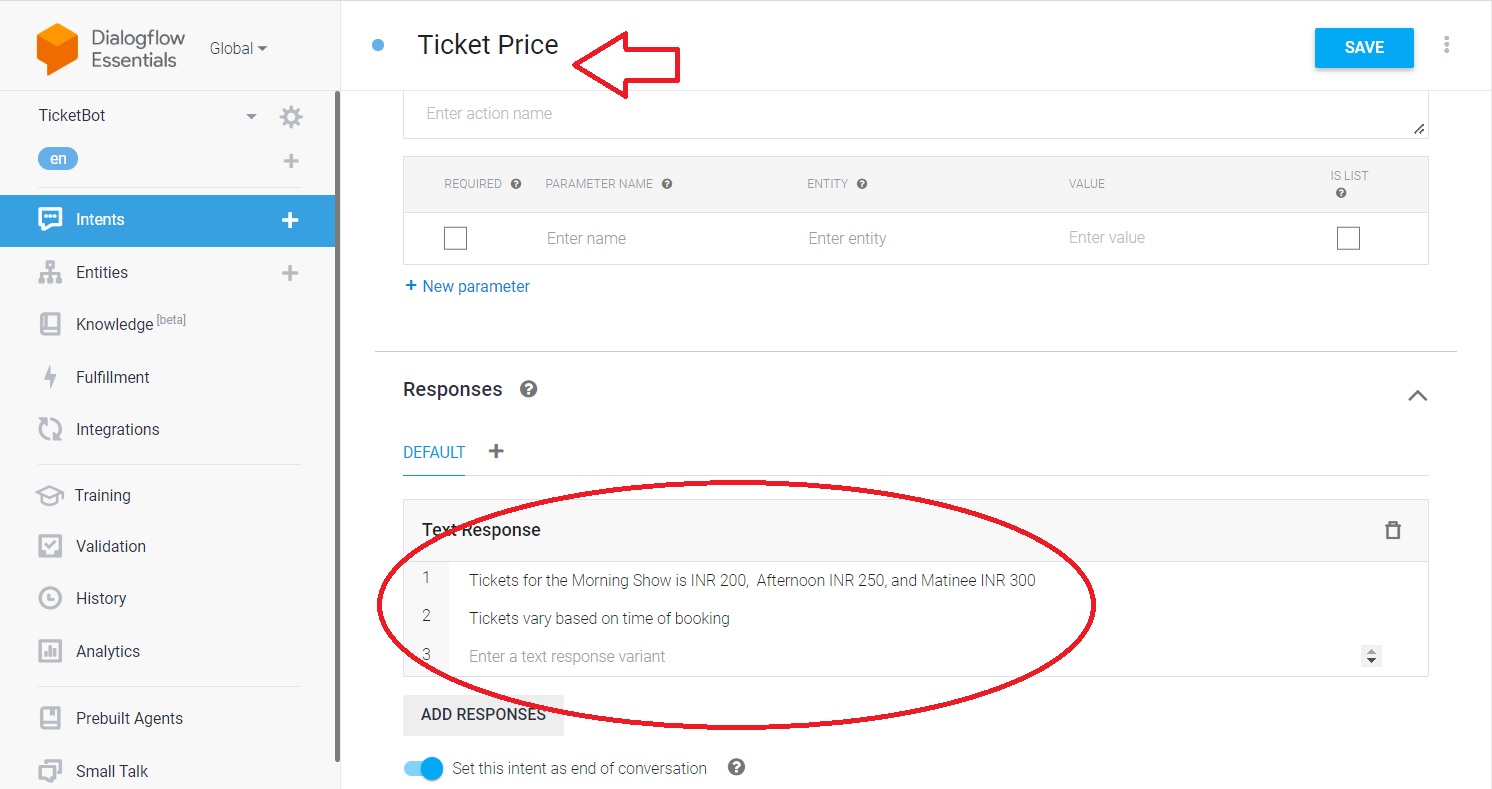Image resolution: width=1492 pixels, height=789 pixels.
Task: Click the 'Enter action name' field
Action: pyautogui.click(x=700, y=113)
